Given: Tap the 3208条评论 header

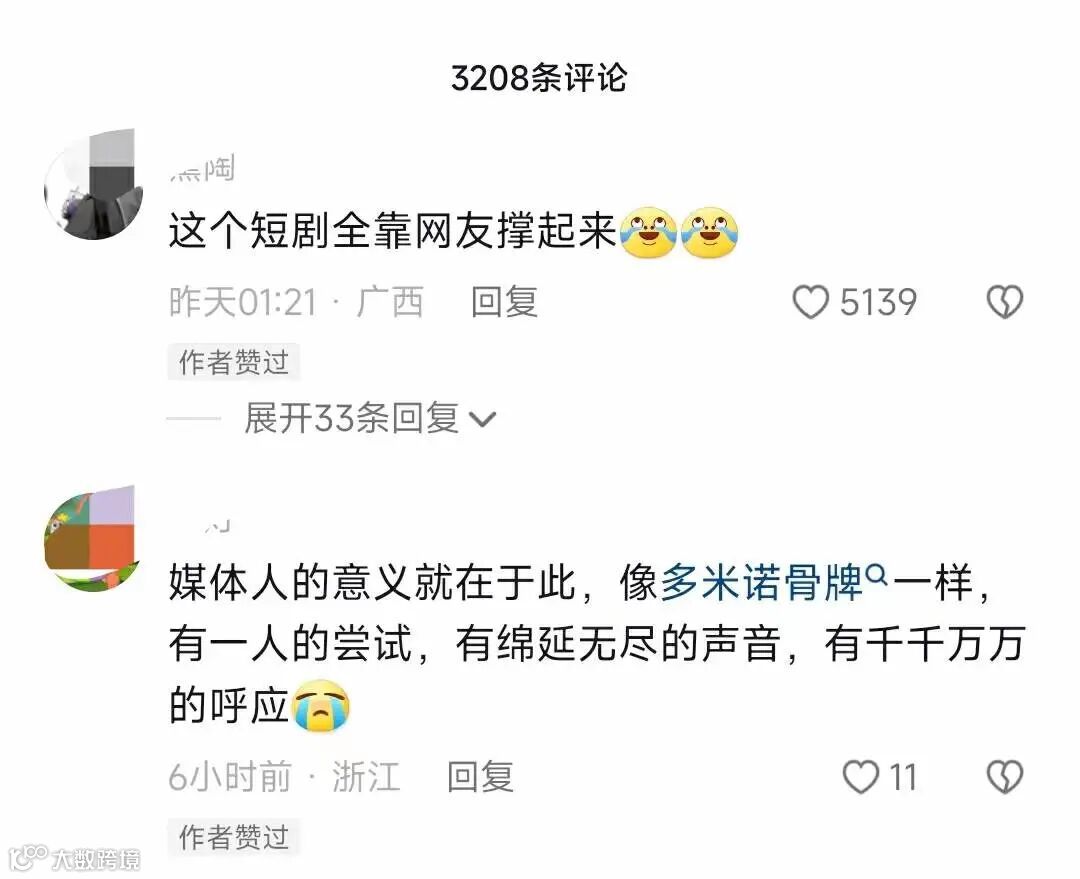Looking at the screenshot, I should pos(539,77).
